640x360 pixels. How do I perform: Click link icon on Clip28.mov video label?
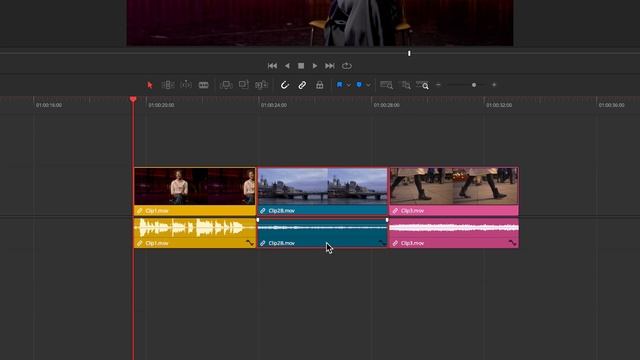(x=263, y=211)
